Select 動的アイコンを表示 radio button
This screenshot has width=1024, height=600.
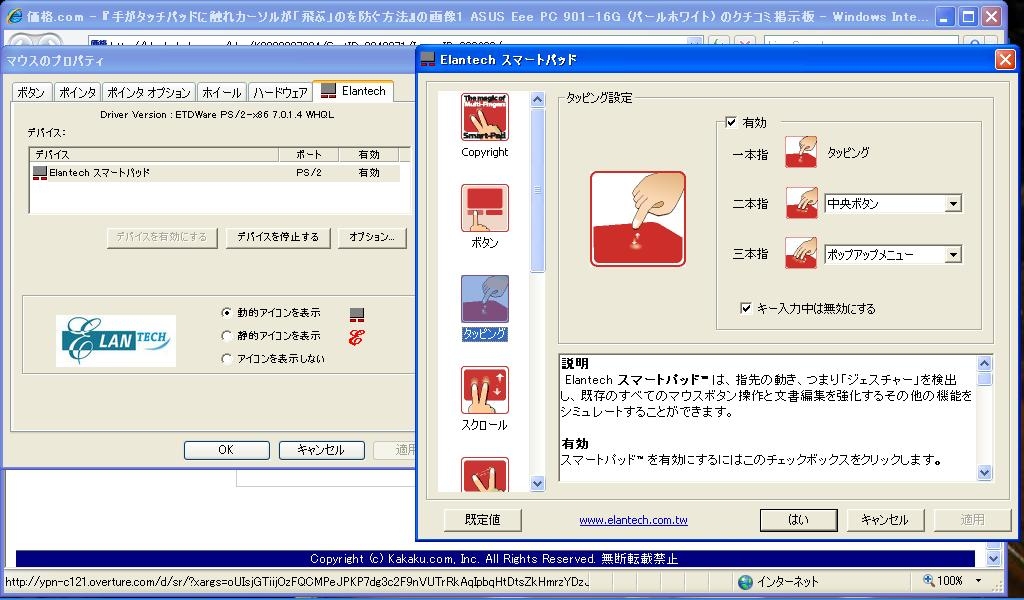click(226, 313)
